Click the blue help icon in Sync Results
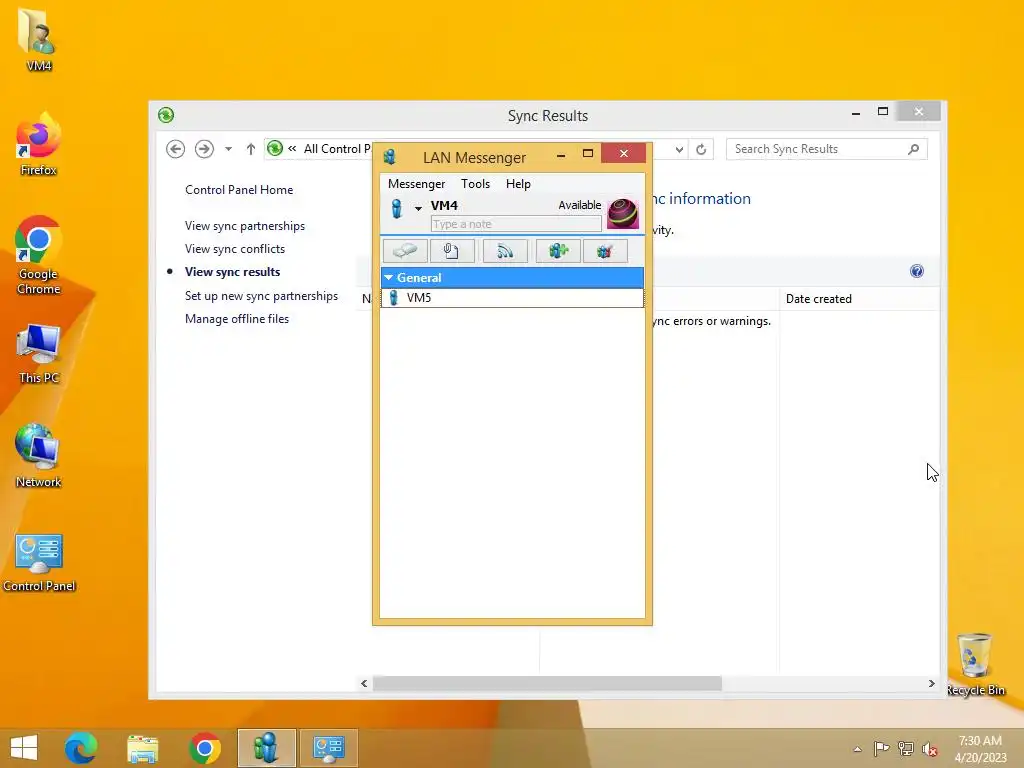Image resolution: width=1024 pixels, height=768 pixels. pos(917,271)
